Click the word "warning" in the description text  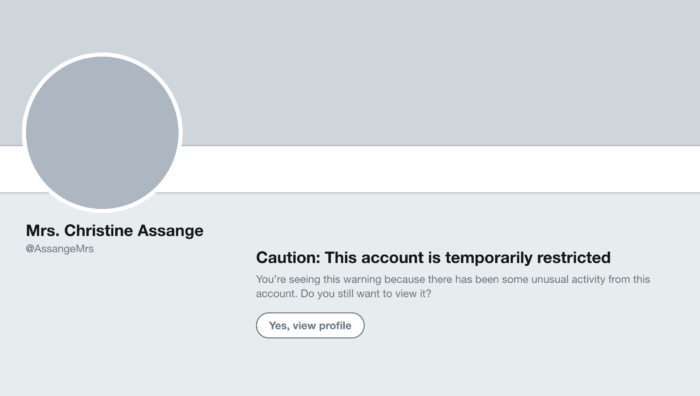pos(362,280)
